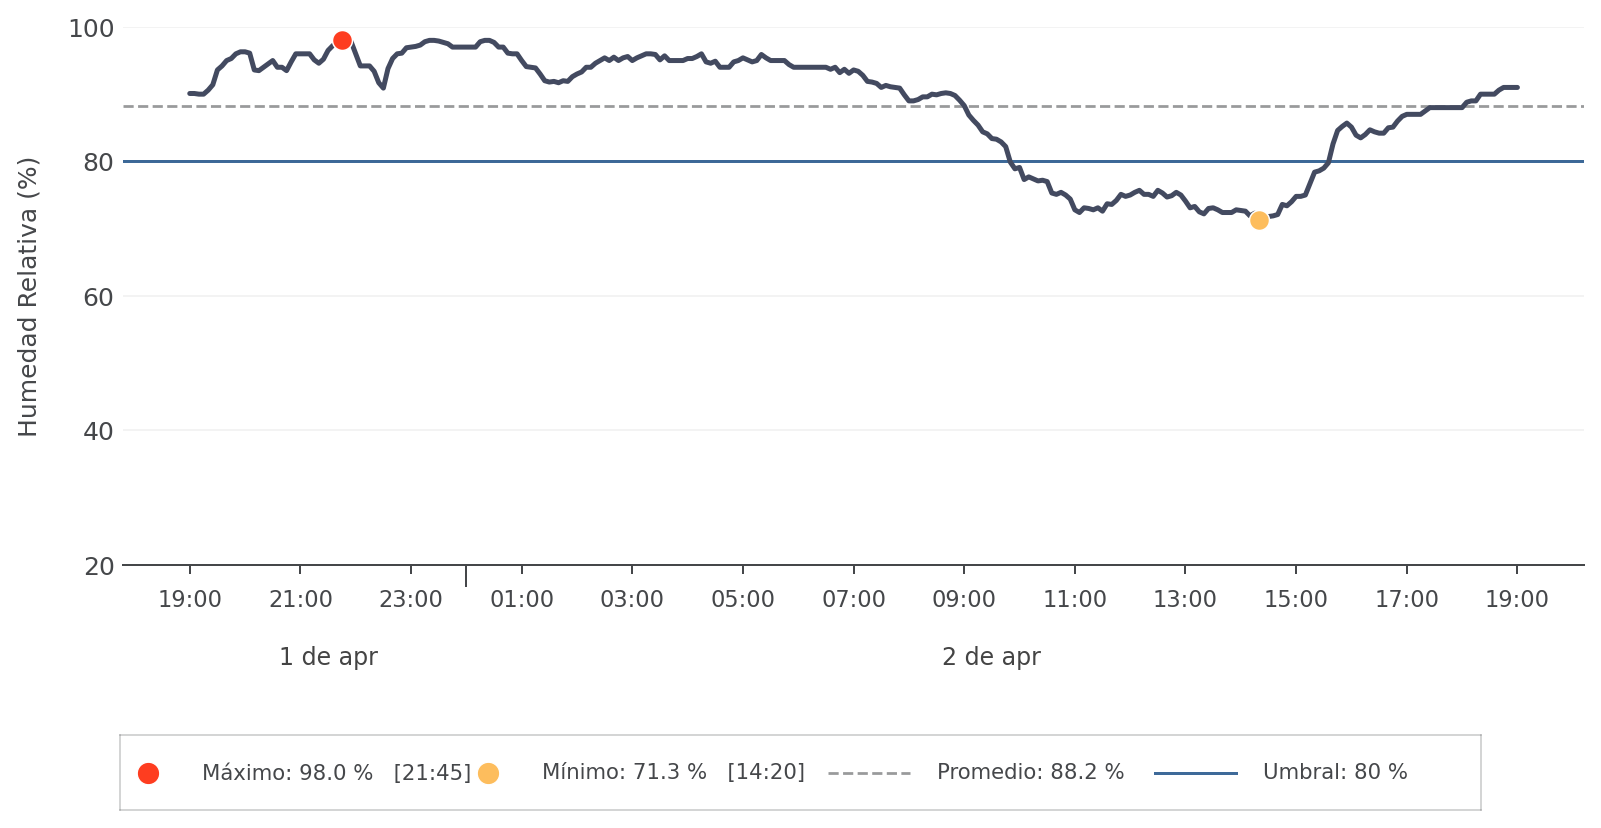
Task: Click the 60 value on the y-axis
Action: click(x=98, y=297)
